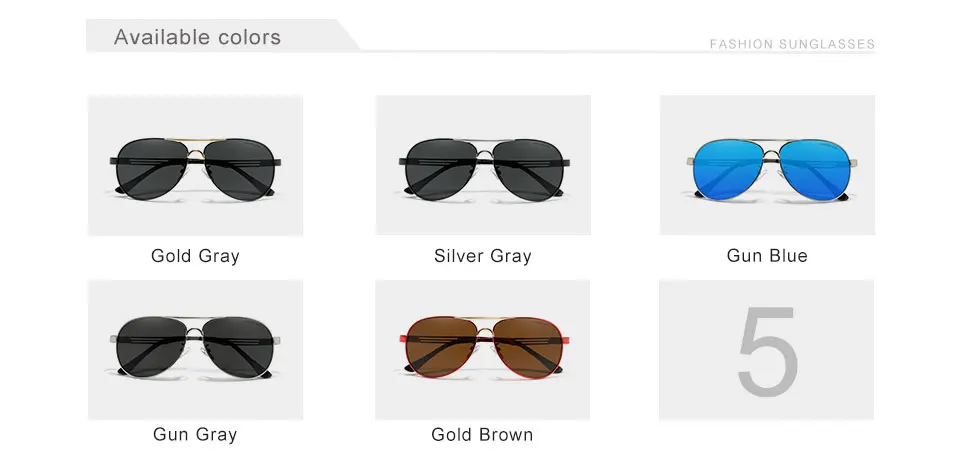
Task: Click the "FASHION SUNGLASSES" header text
Action: point(792,44)
